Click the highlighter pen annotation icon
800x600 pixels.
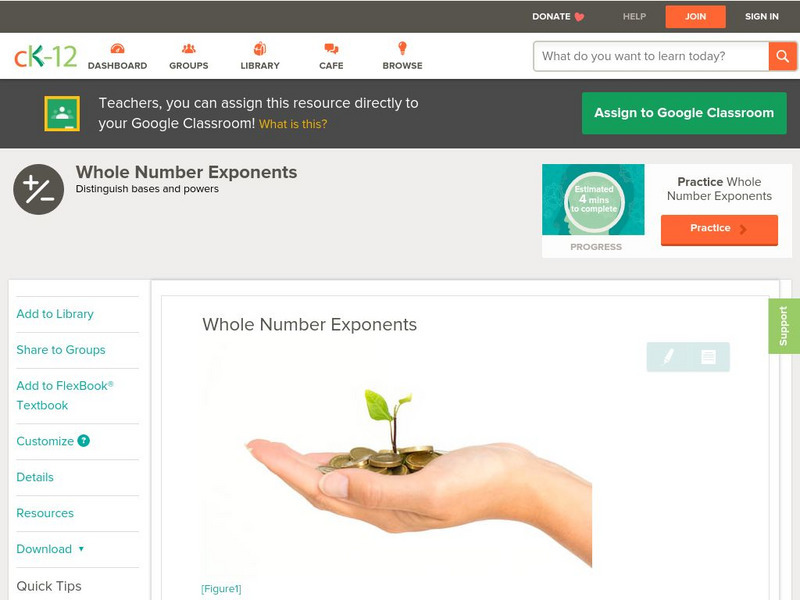pos(668,357)
